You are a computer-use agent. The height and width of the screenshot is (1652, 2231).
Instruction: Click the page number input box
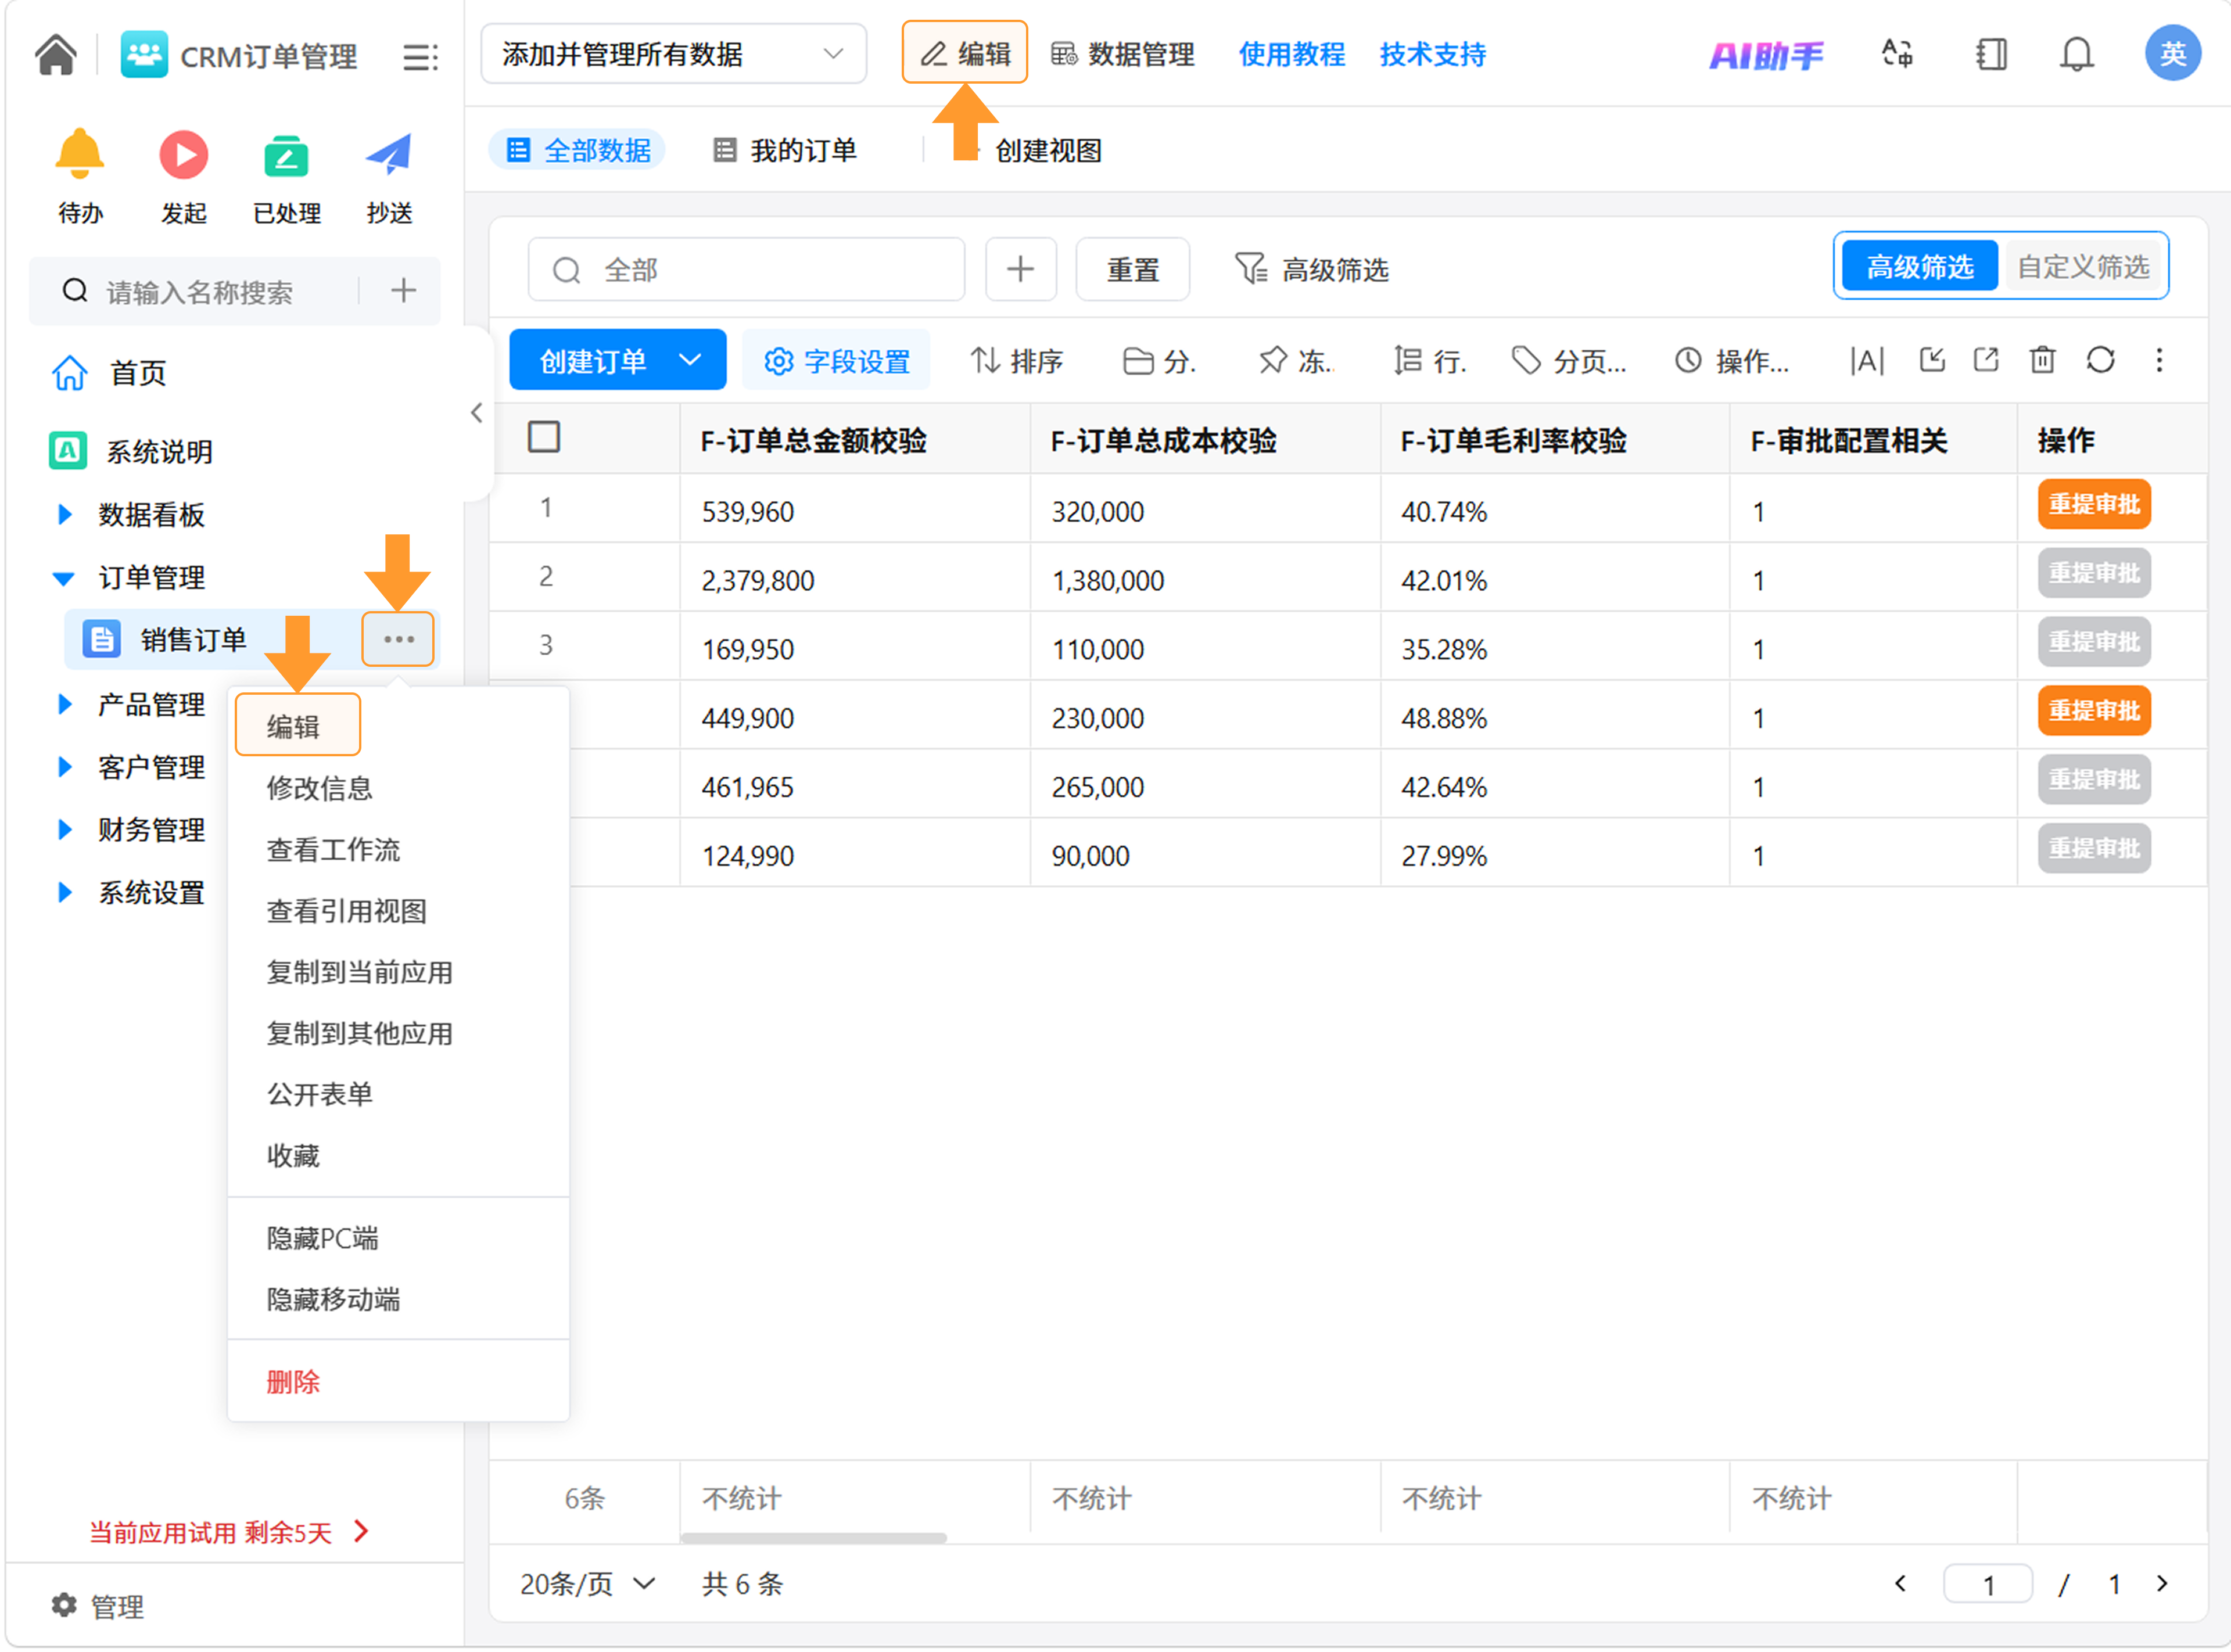1988,1584
